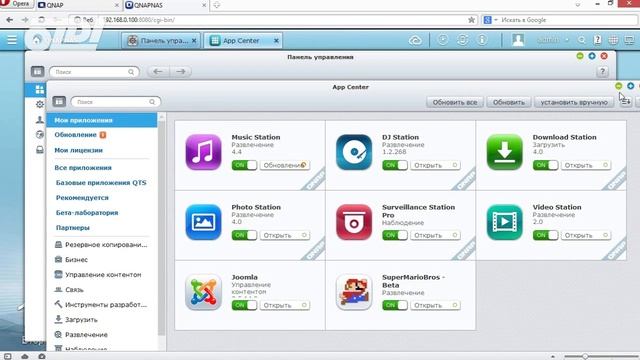Toggle Joomla ON switch
The width and height of the screenshot is (640, 360).
pos(244,305)
